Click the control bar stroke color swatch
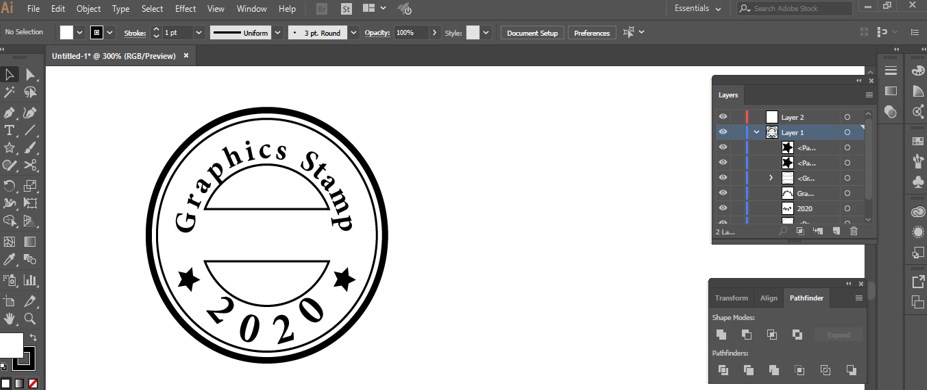Image resolution: width=927 pixels, height=390 pixels. pyautogui.click(x=96, y=32)
